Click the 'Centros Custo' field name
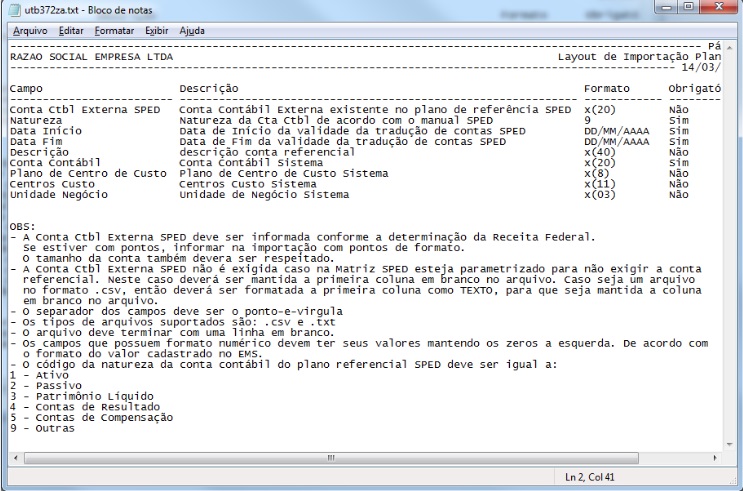Image resolution: width=743 pixels, height=491 pixels. (52, 184)
